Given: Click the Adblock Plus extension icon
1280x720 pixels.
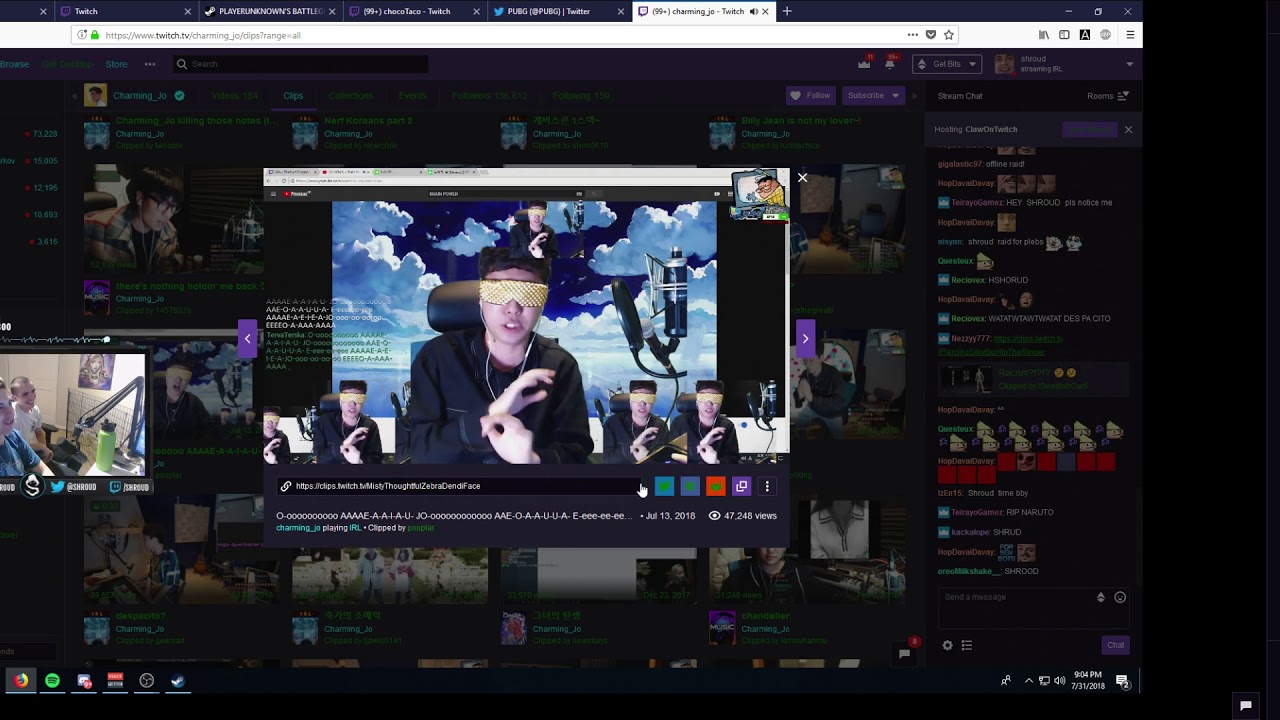Looking at the screenshot, I should click(1105, 35).
